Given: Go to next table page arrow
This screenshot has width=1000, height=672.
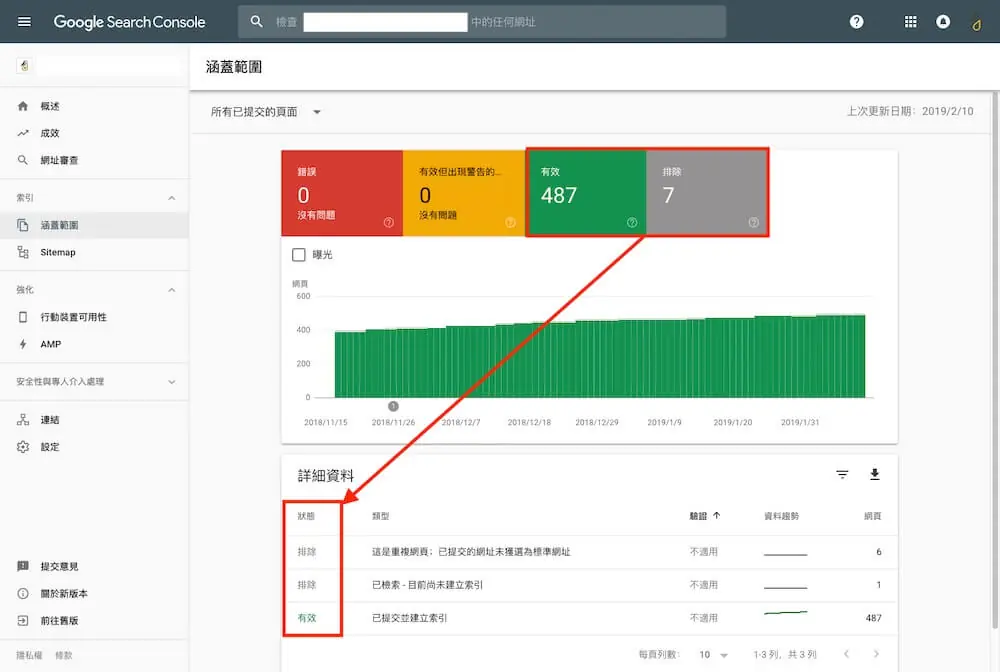Looking at the screenshot, I should tap(876, 654).
